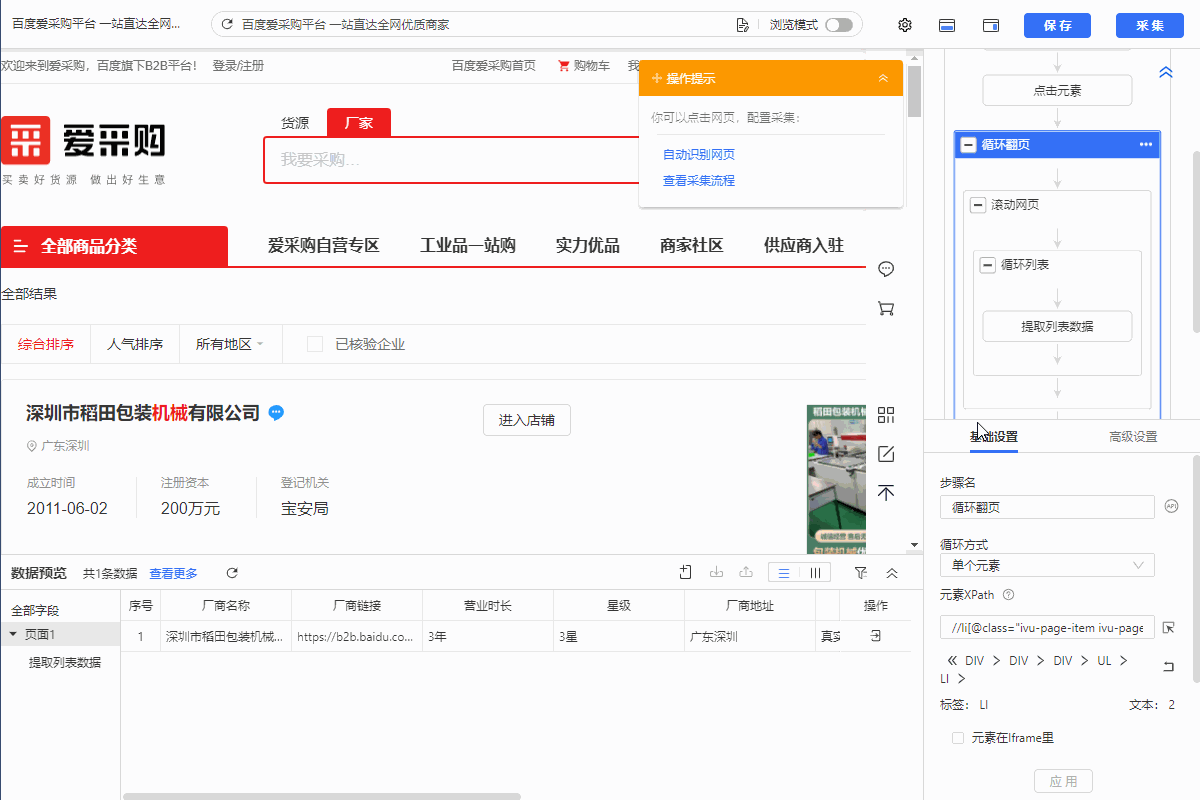Screen dimensions: 1200x800
Task: Select the 货源 search tab
Action: 295,123
